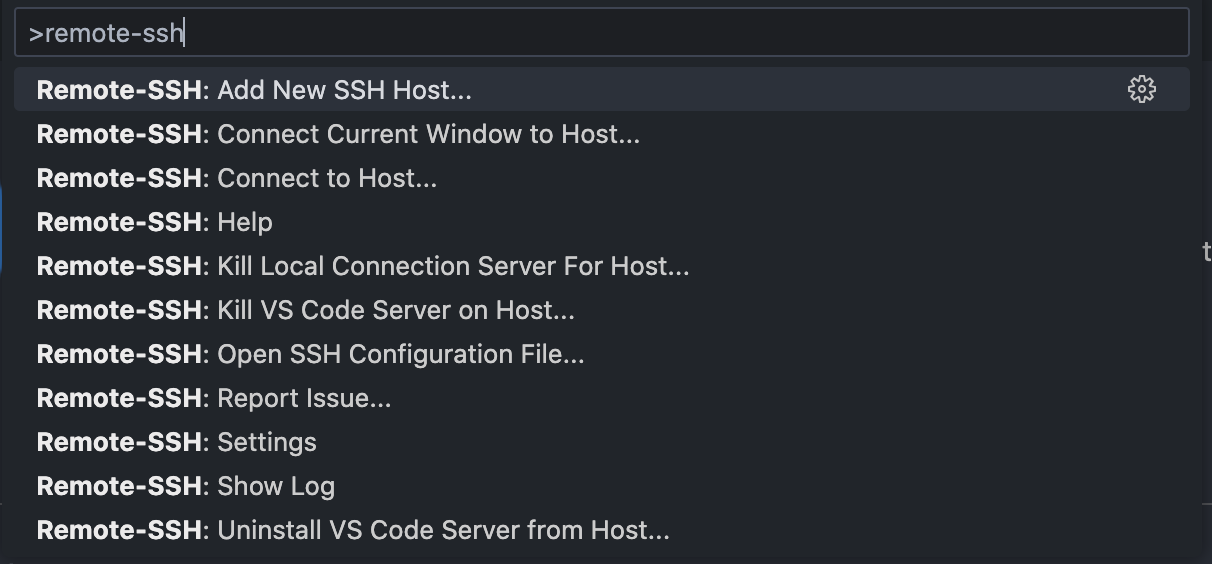This screenshot has width=1212, height=564.
Task: Open Remote-SSH: Help entry
Action: tap(601, 222)
